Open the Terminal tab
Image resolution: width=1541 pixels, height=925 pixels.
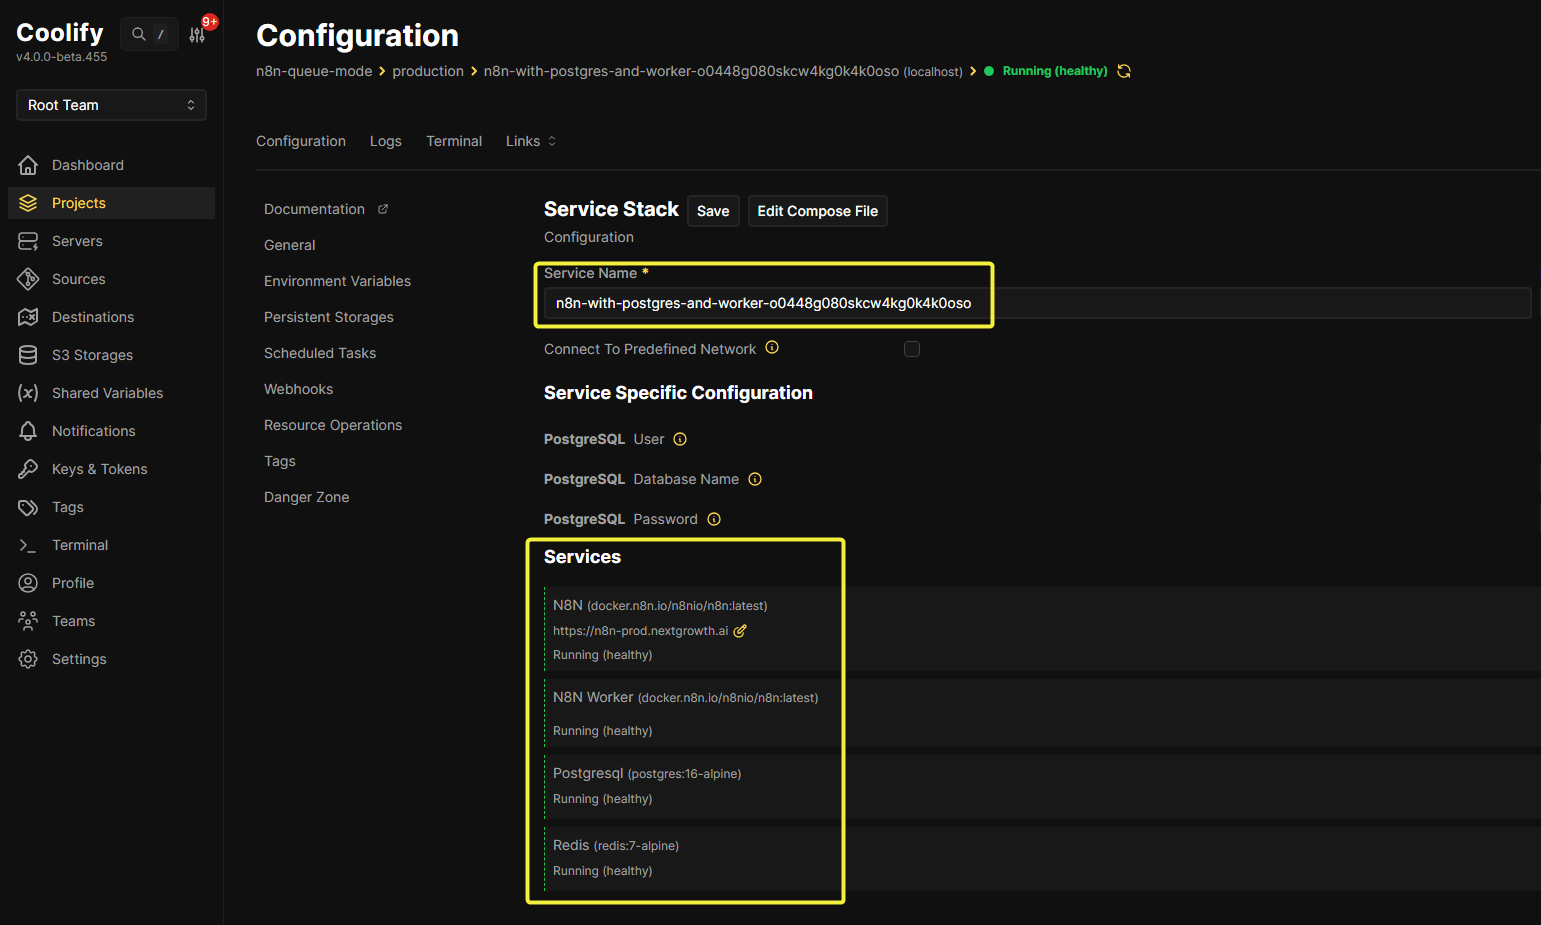(454, 141)
